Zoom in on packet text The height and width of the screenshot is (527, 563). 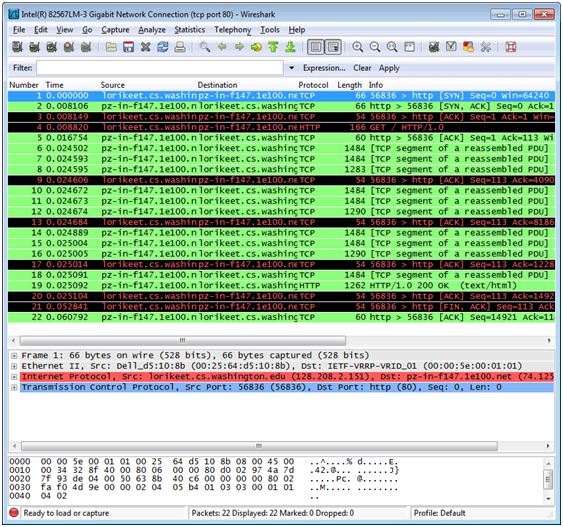358,47
